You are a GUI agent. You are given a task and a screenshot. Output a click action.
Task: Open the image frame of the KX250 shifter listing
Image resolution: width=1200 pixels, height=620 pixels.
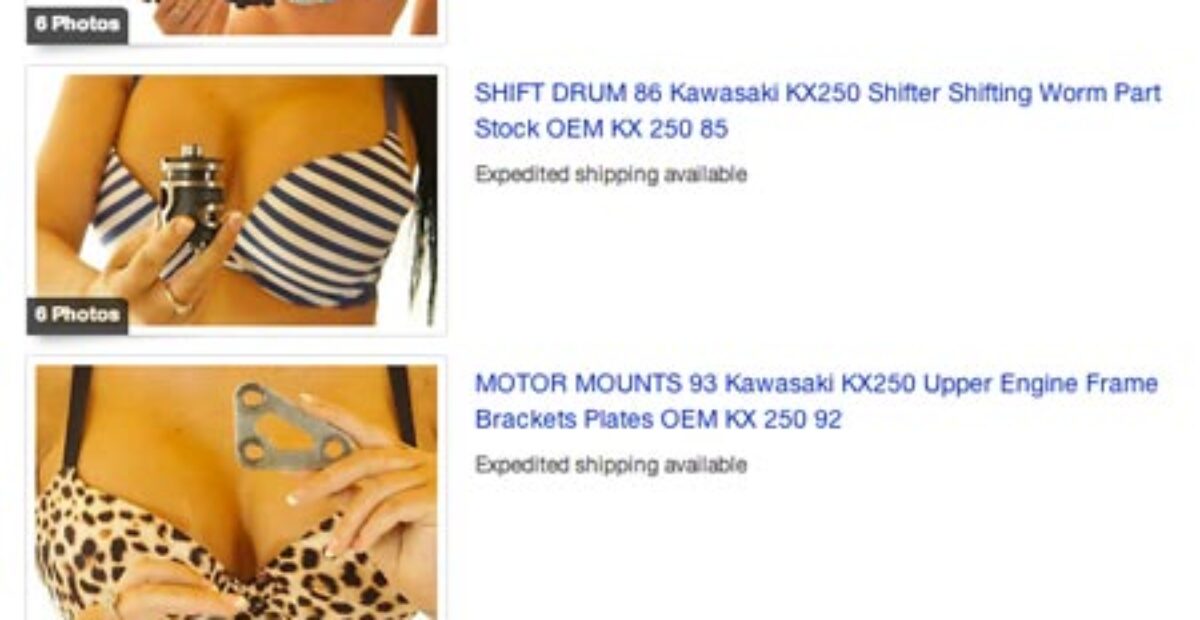[236, 200]
